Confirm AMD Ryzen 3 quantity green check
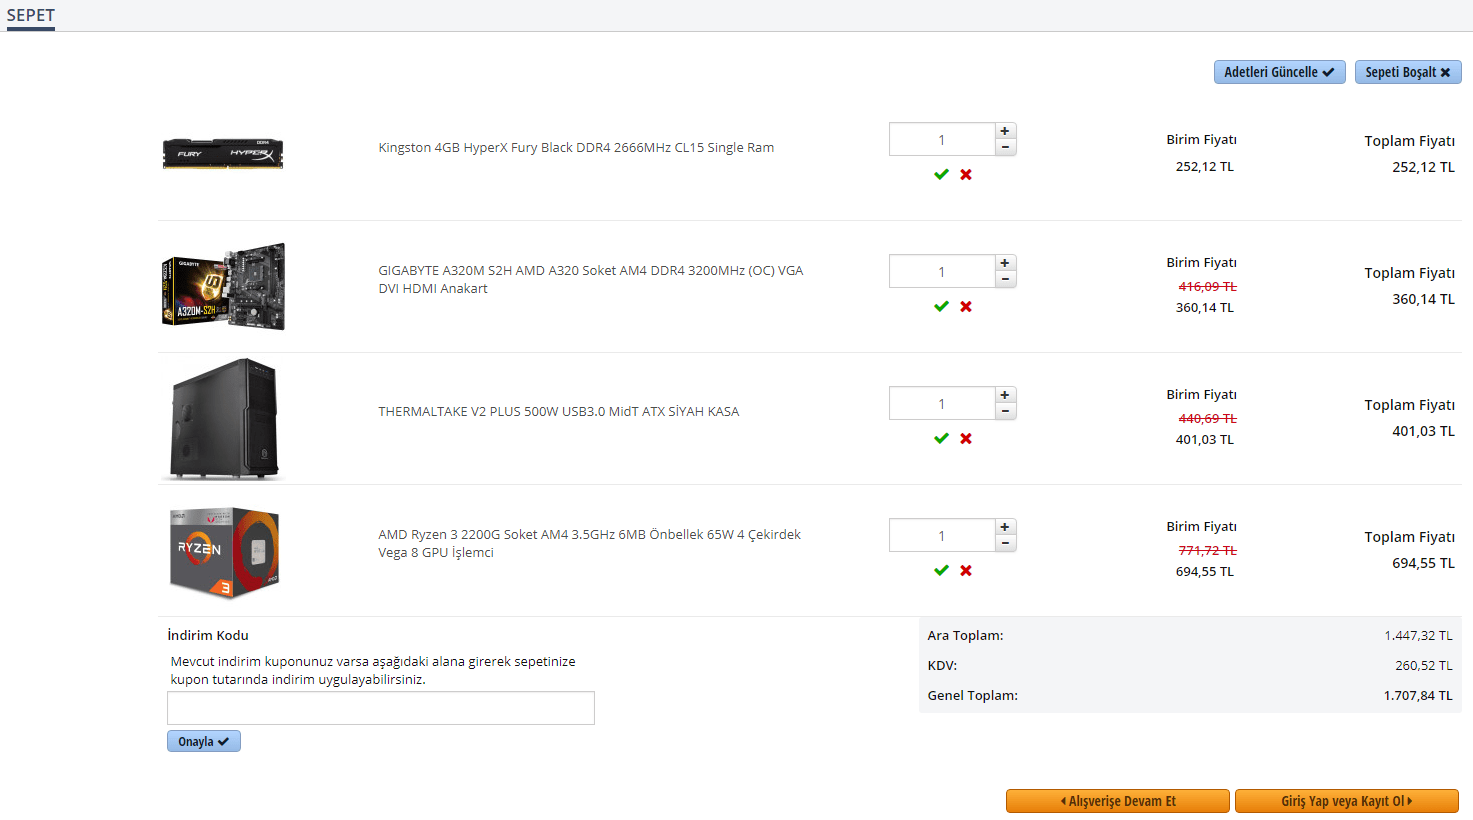Image resolution: width=1473 pixels, height=820 pixels. (941, 570)
